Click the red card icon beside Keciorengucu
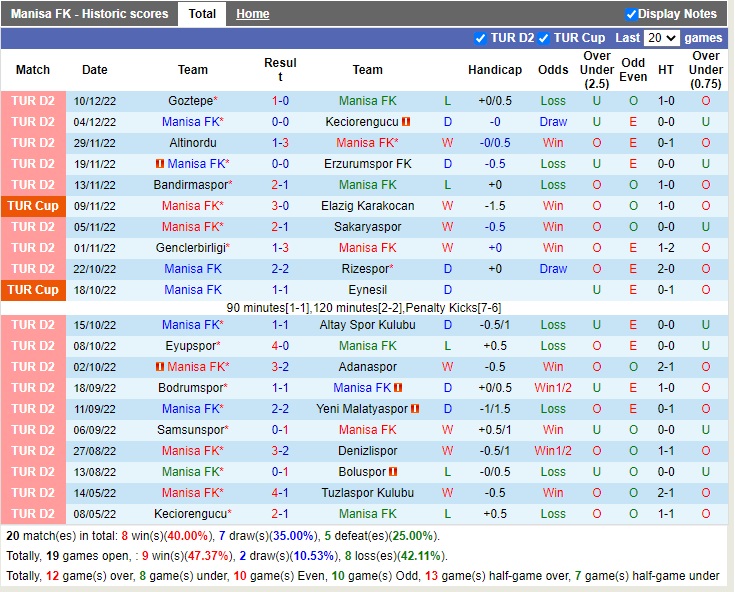This screenshot has width=735, height=592. pyautogui.click(x=407, y=122)
